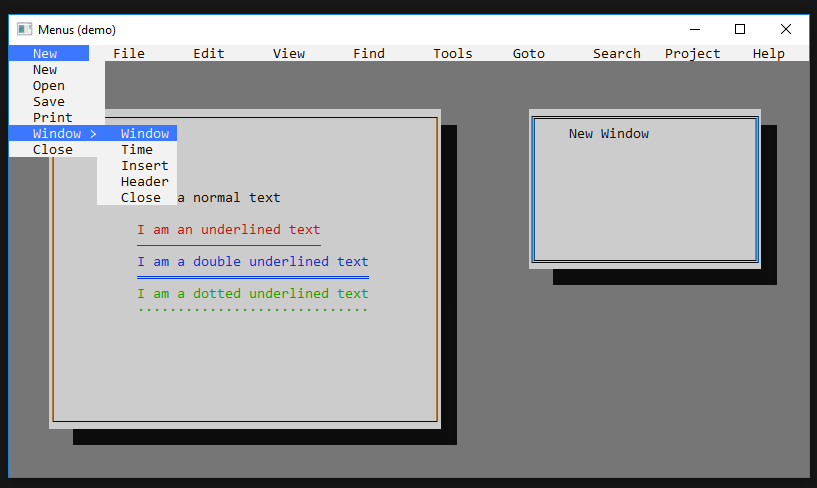Image resolution: width=817 pixels, height=488 pixels.
Task: Click the red underlined text
Action: [x=229, y=230]
